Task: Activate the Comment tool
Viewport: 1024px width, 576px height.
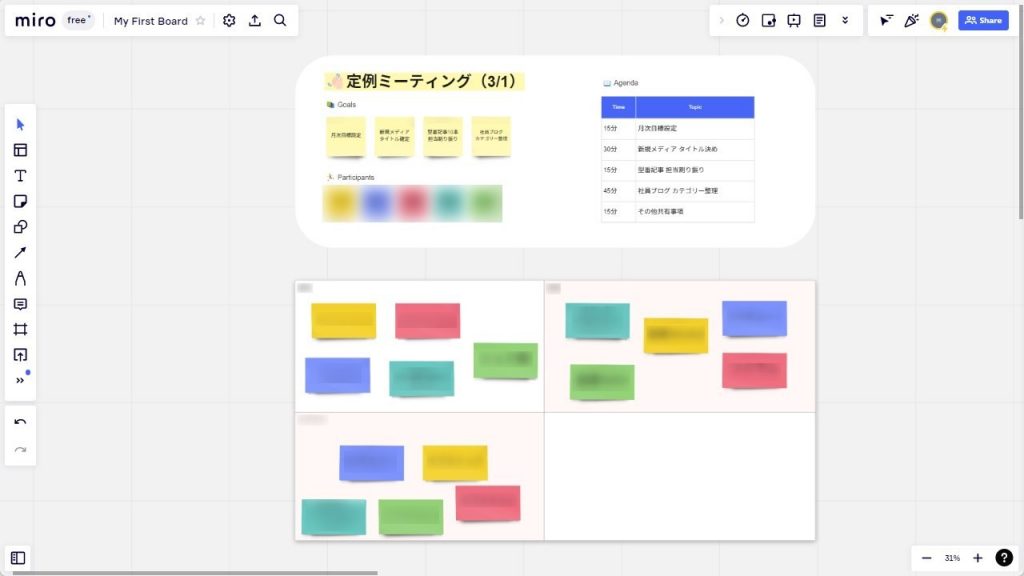Action: coord(20,304)
